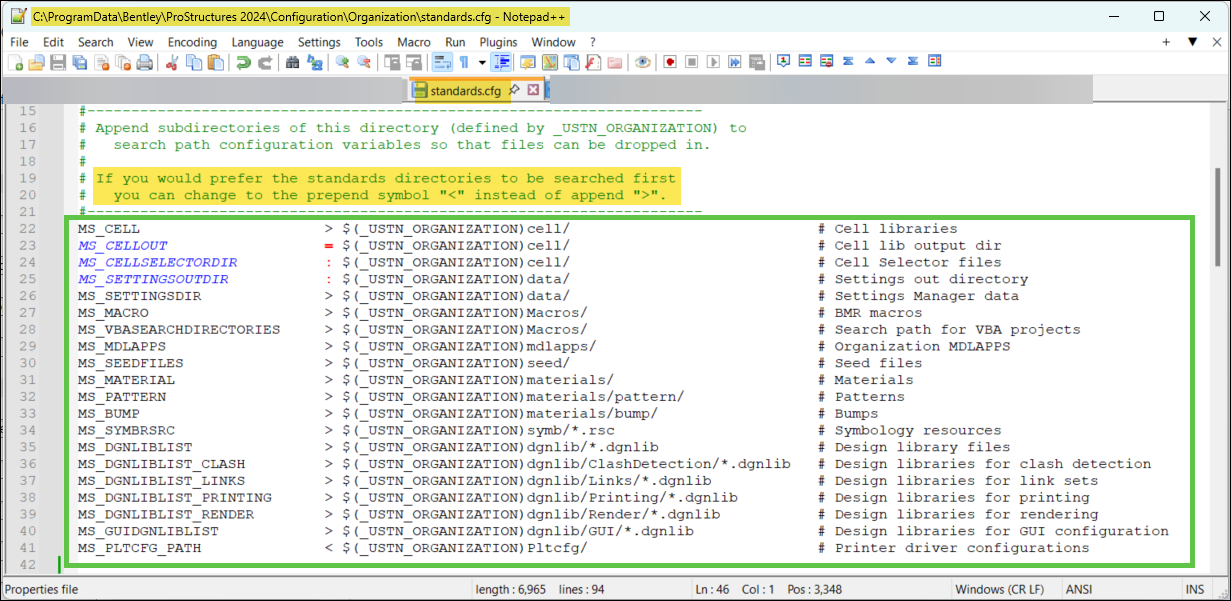Run macro multiple times icon
Viewport: 1231px width, 601px height.
click(735, 62)
